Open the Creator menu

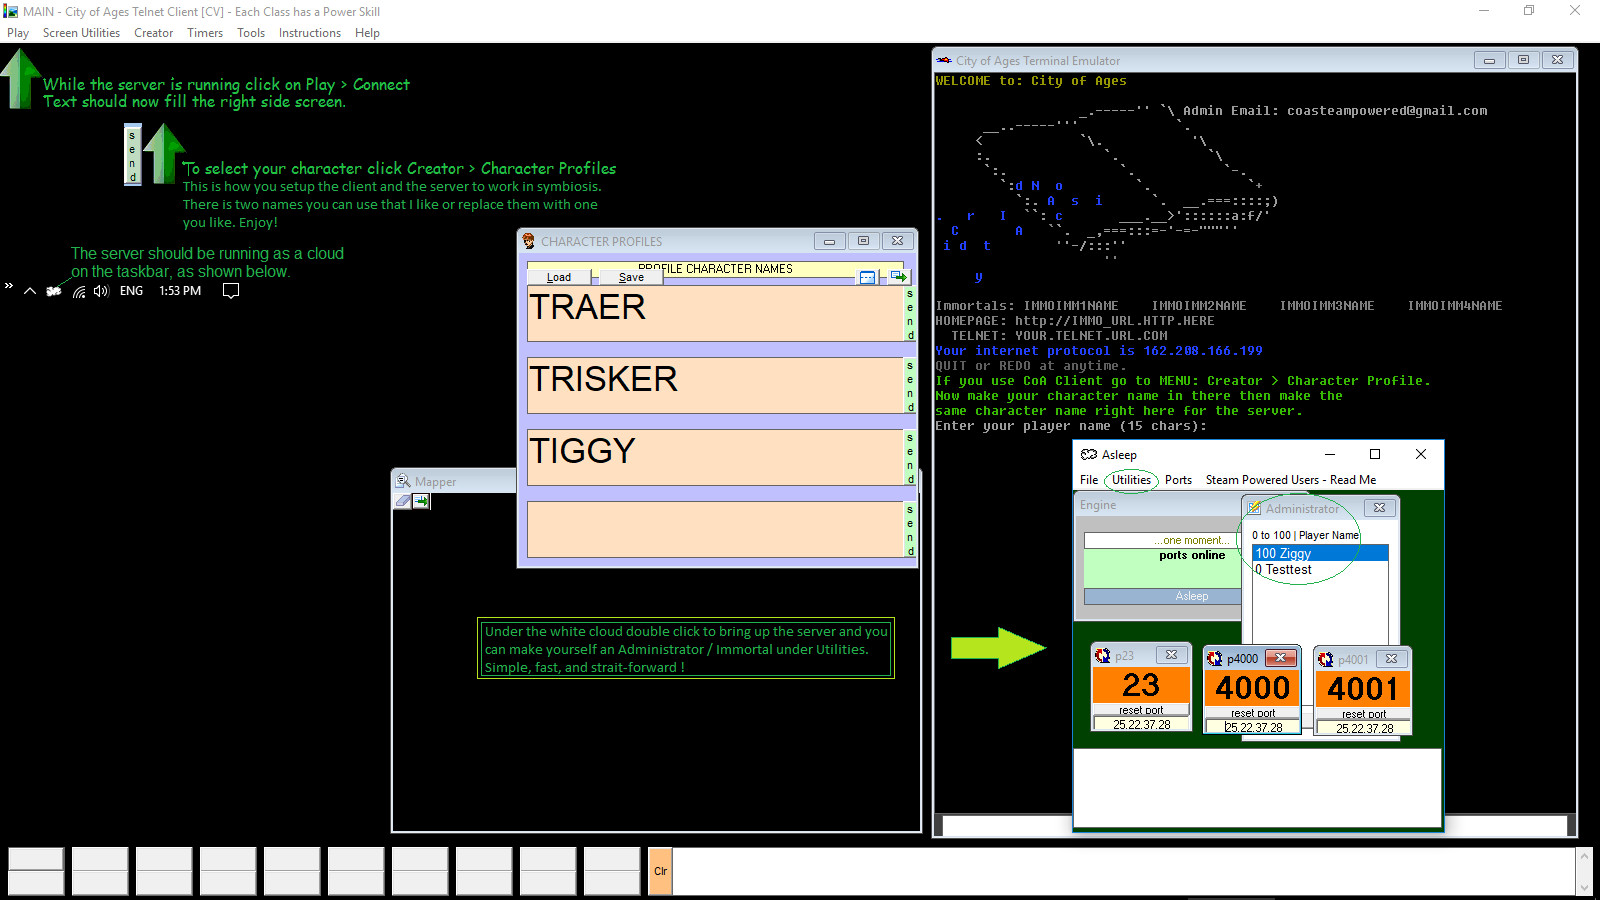[x=153, y=32]
